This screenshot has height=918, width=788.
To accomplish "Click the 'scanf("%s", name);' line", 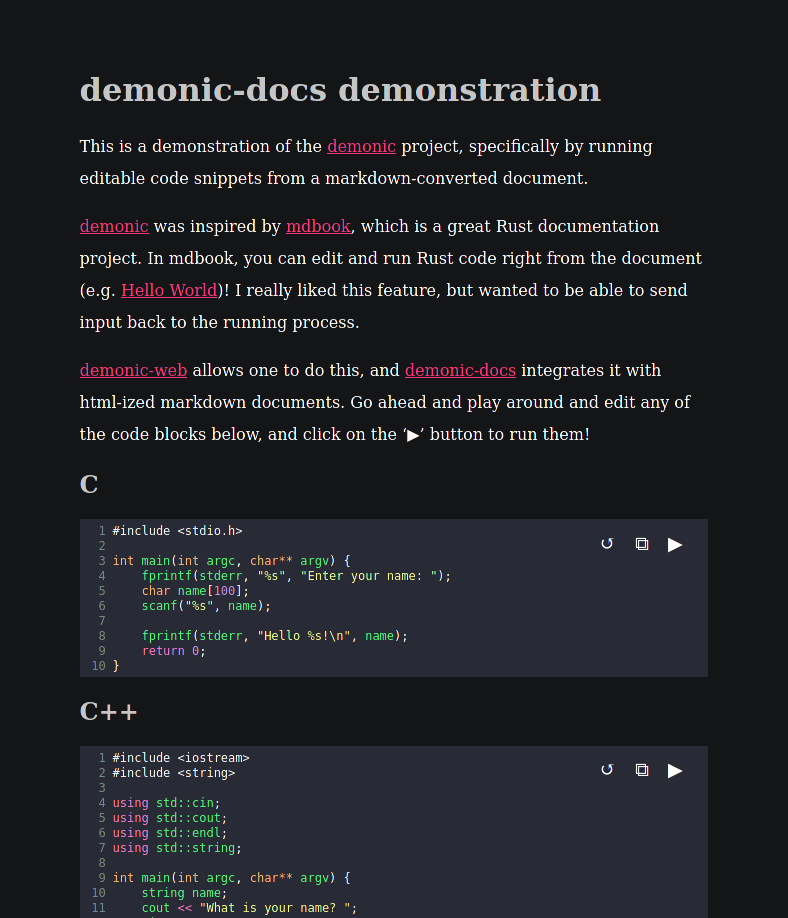I will click(x=206, y=606).
